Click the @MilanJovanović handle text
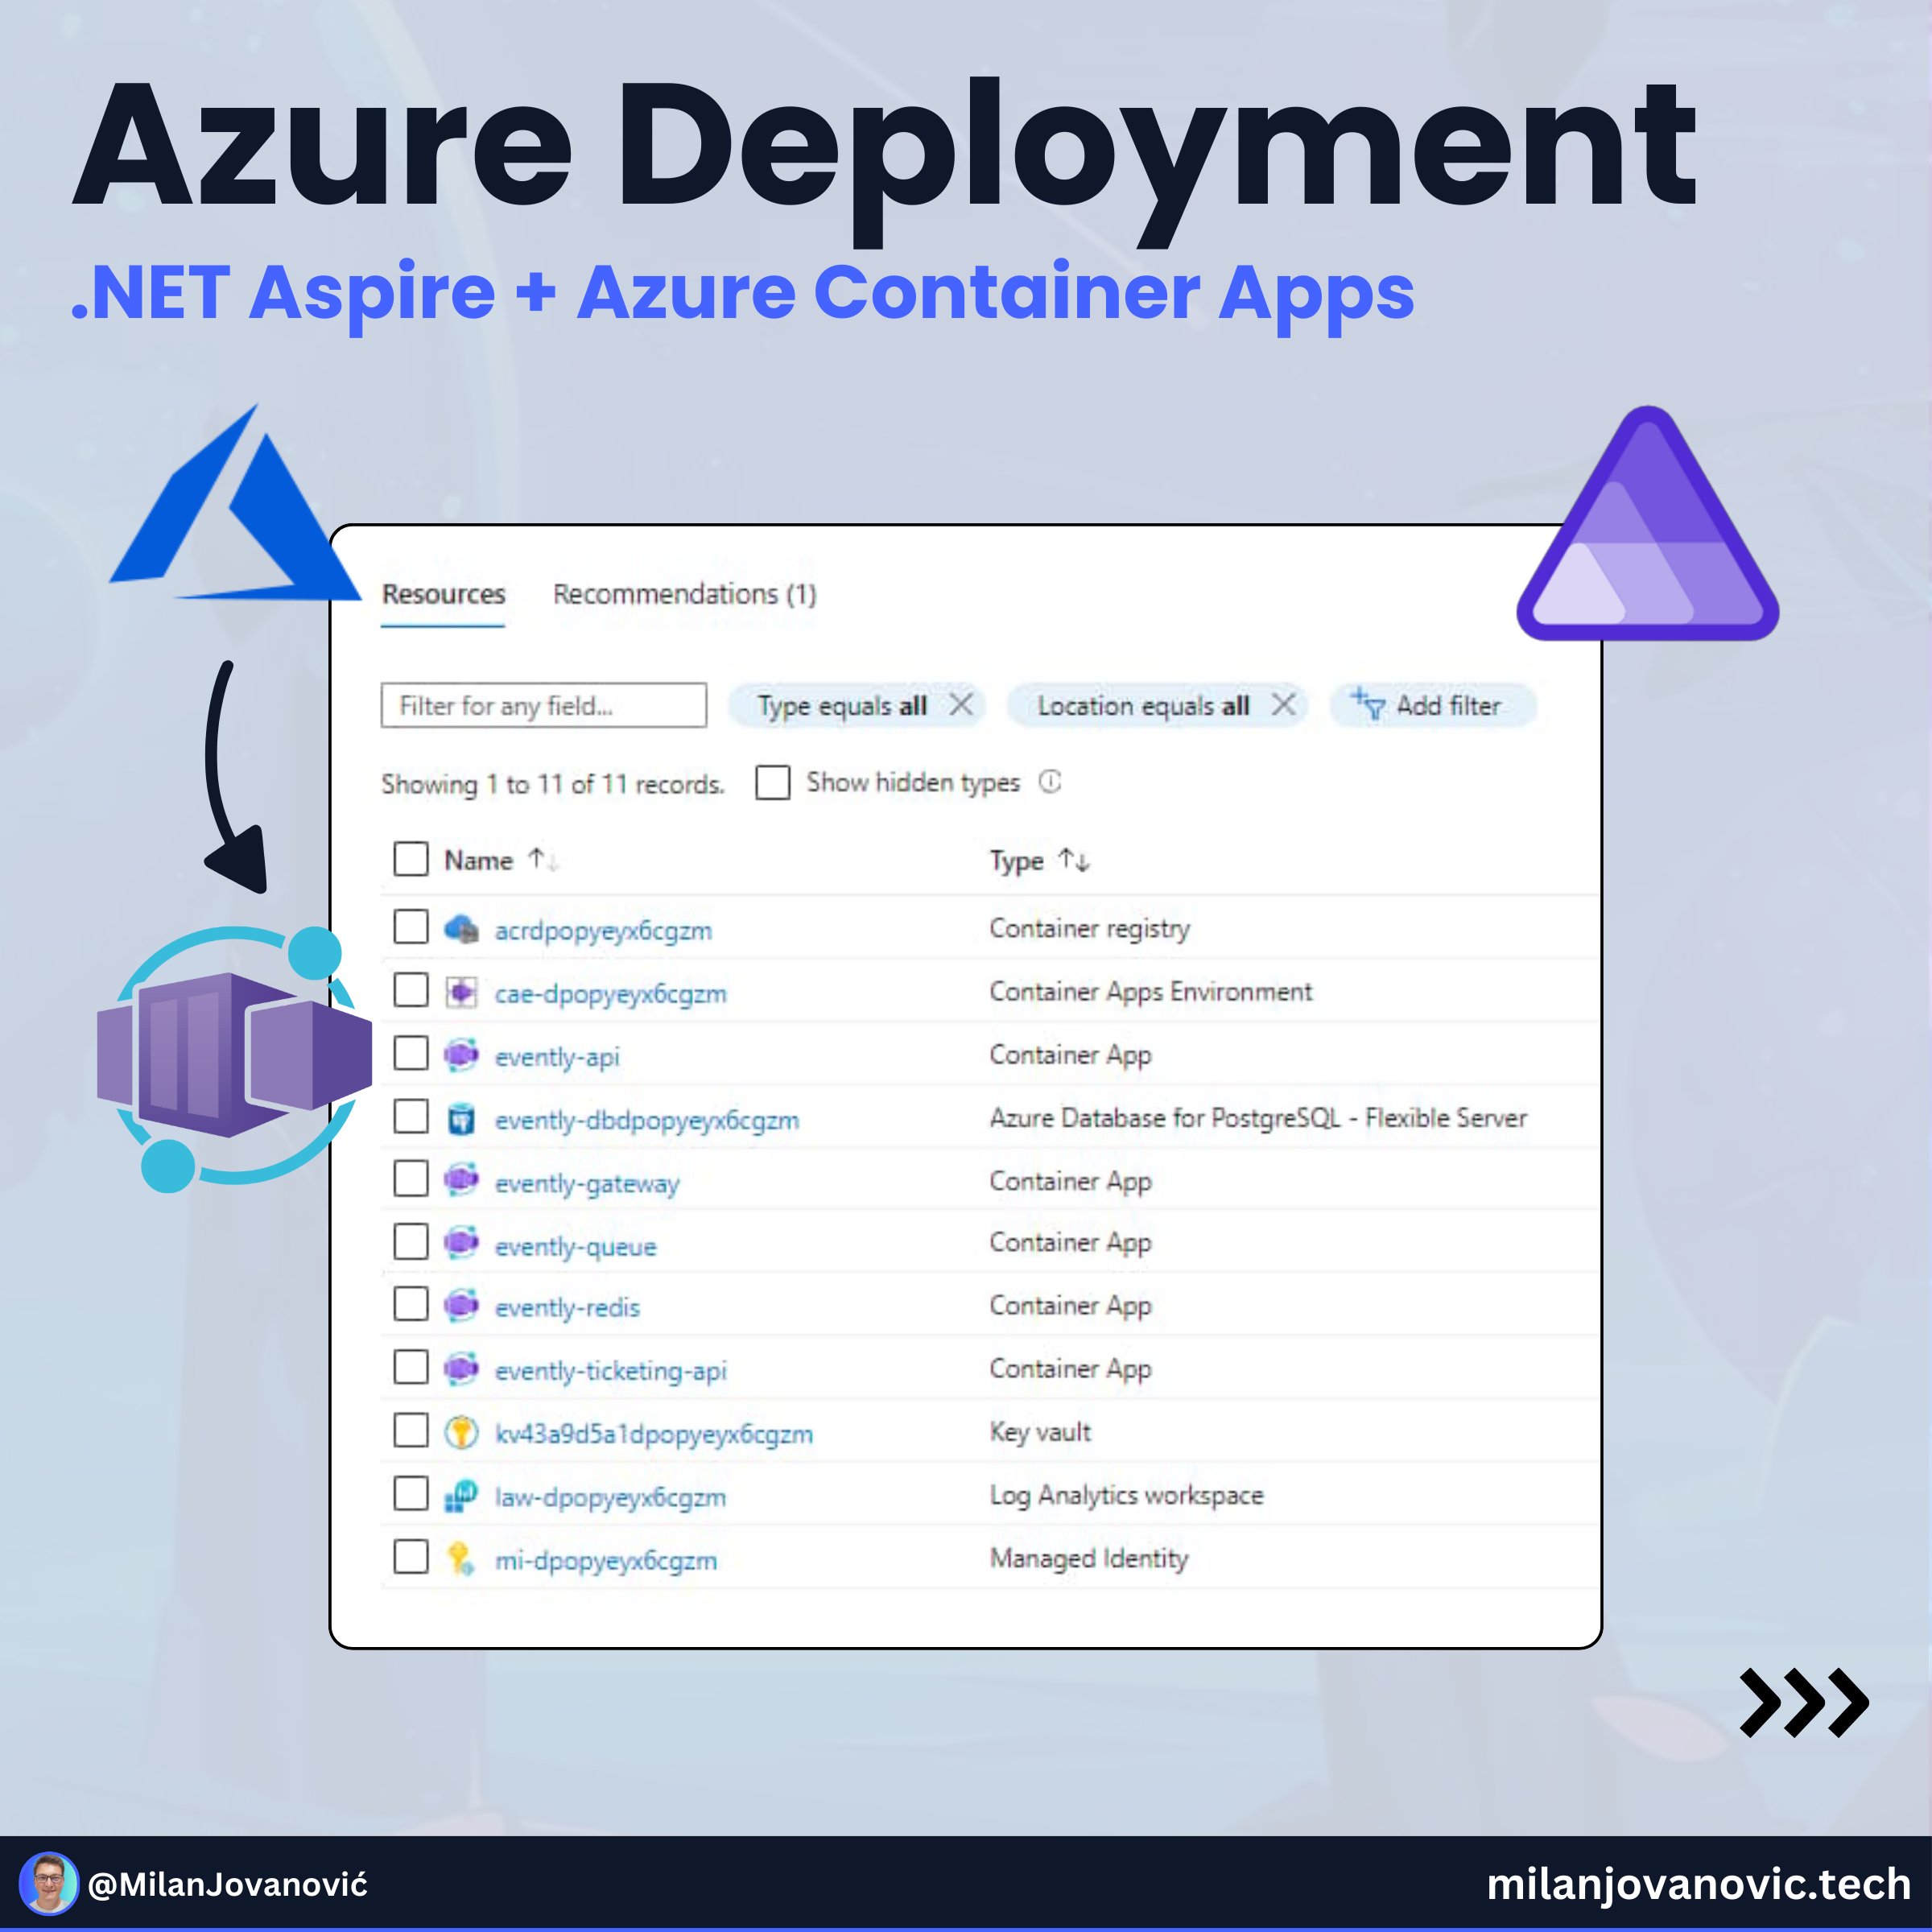 228,1885
